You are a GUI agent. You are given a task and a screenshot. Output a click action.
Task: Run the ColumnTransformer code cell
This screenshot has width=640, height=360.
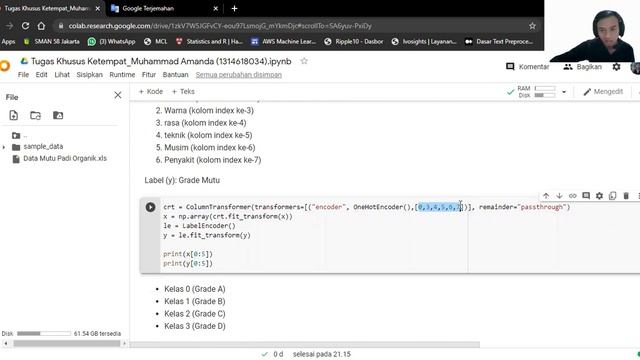pyautogui.click(x=150, y=207)
